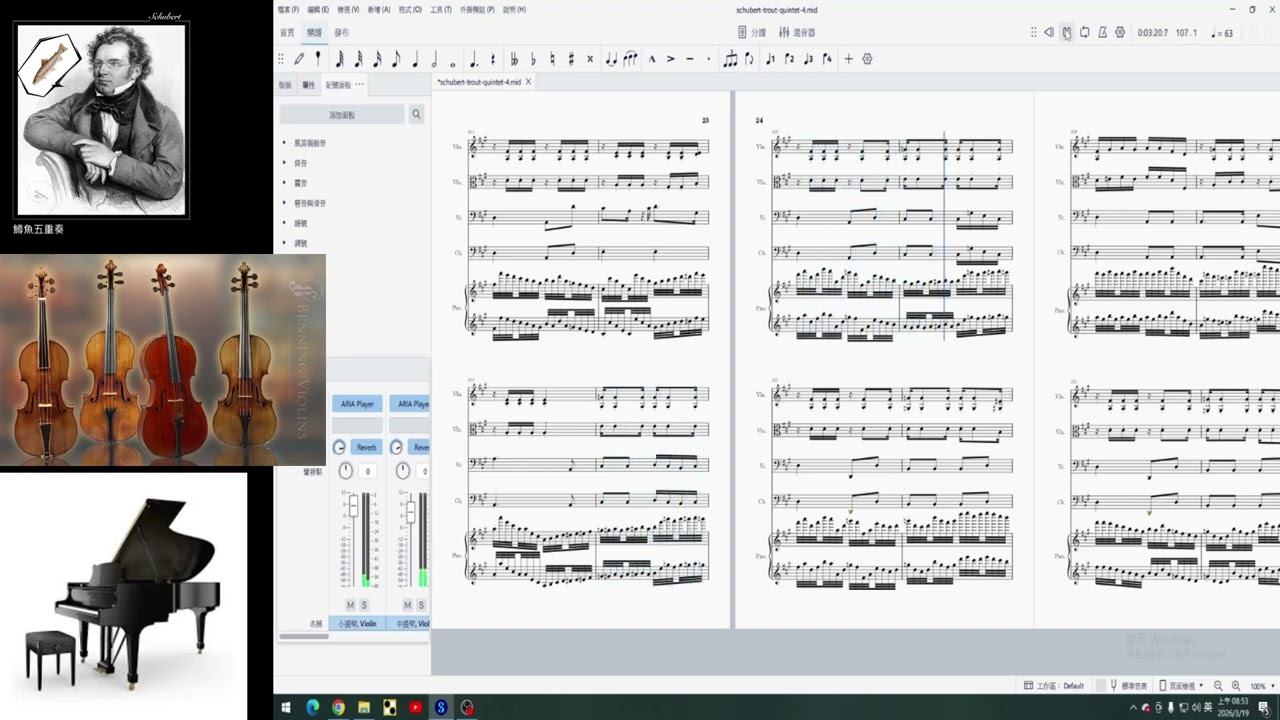Mute the Violin mixer channel
The image size is (1280, 720).
click(350, 605)
